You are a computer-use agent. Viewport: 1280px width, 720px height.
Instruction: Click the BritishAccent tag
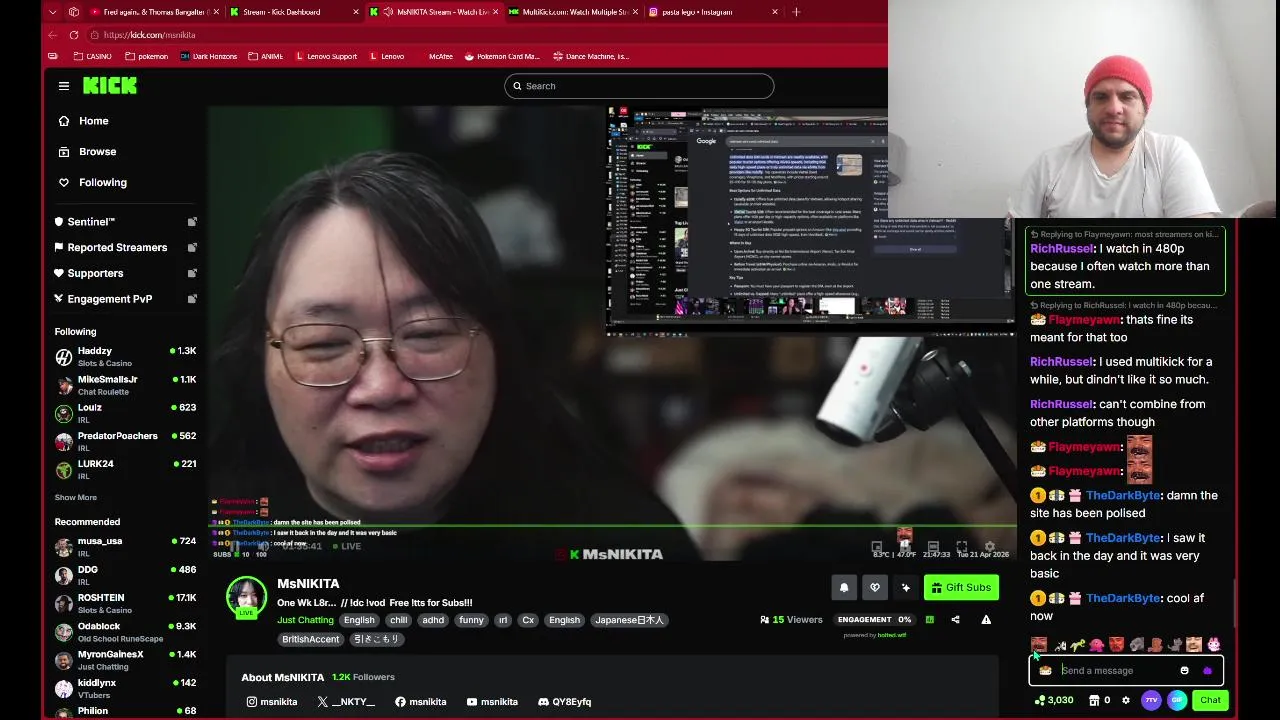click(x=310, y=639)
